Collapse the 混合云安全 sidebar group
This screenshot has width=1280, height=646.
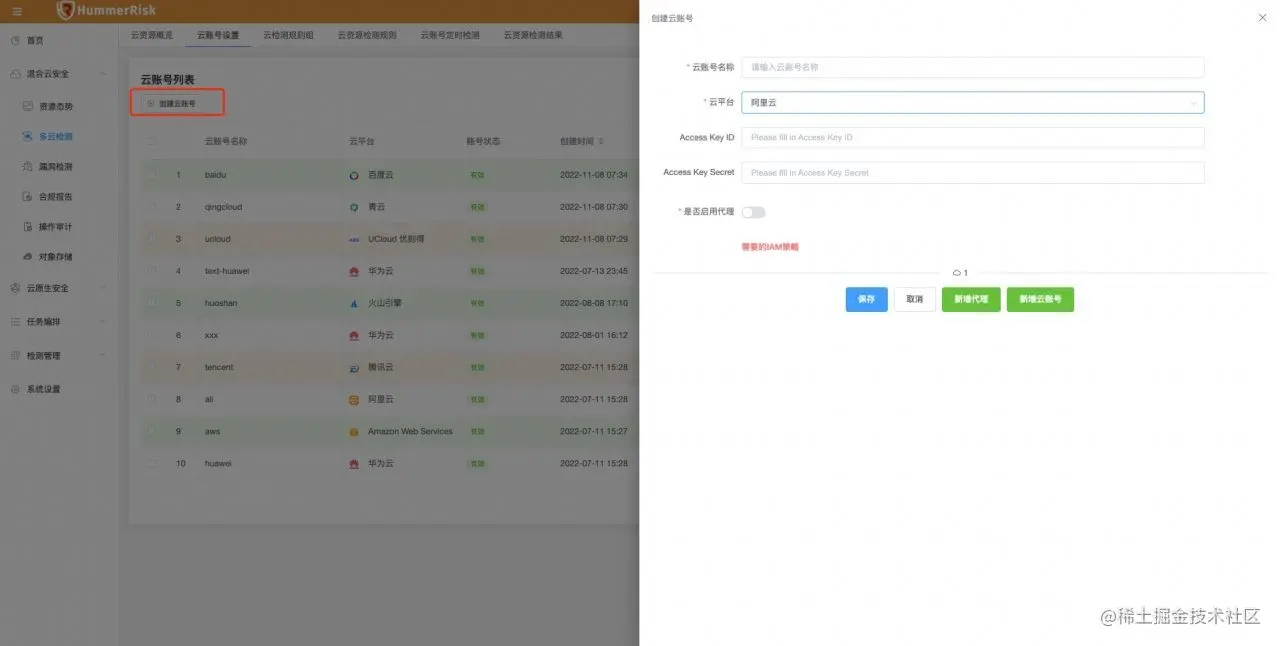pos(105,74)
